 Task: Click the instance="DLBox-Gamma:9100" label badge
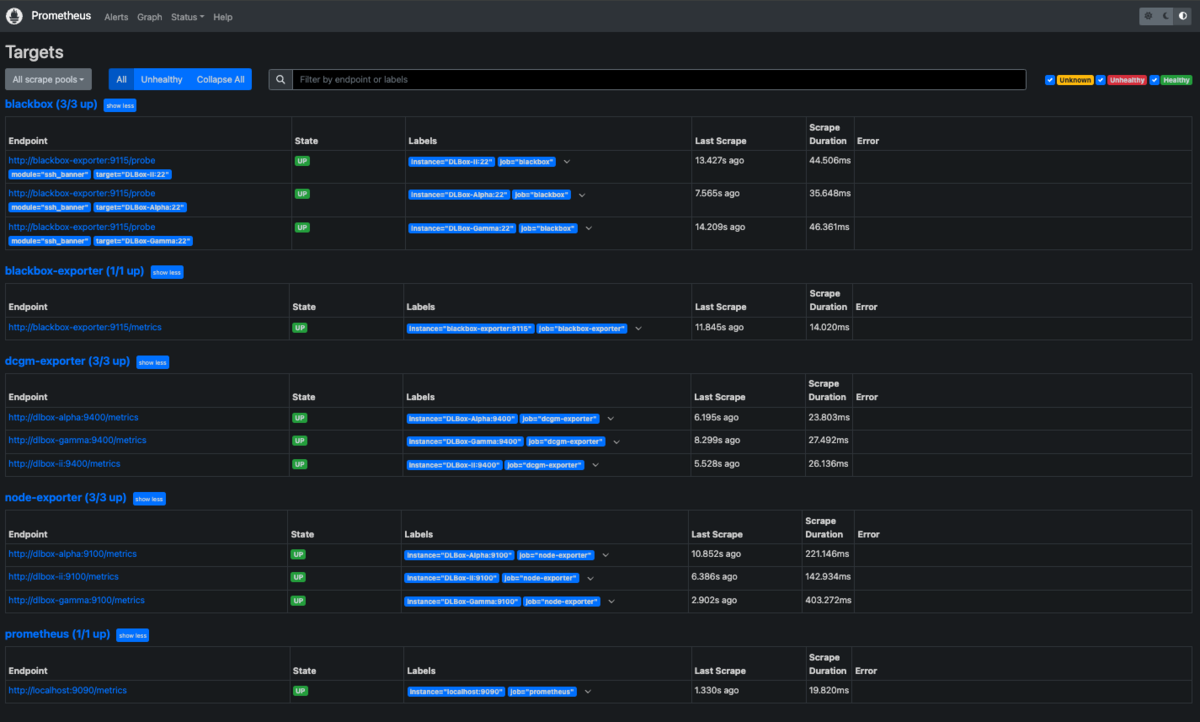coord(462,601)
